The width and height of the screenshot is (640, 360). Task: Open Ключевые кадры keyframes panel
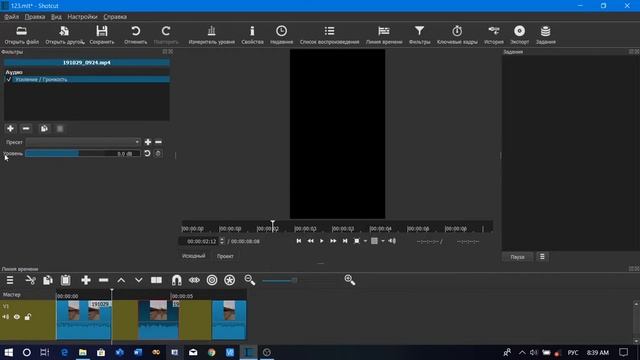[457, 35]
